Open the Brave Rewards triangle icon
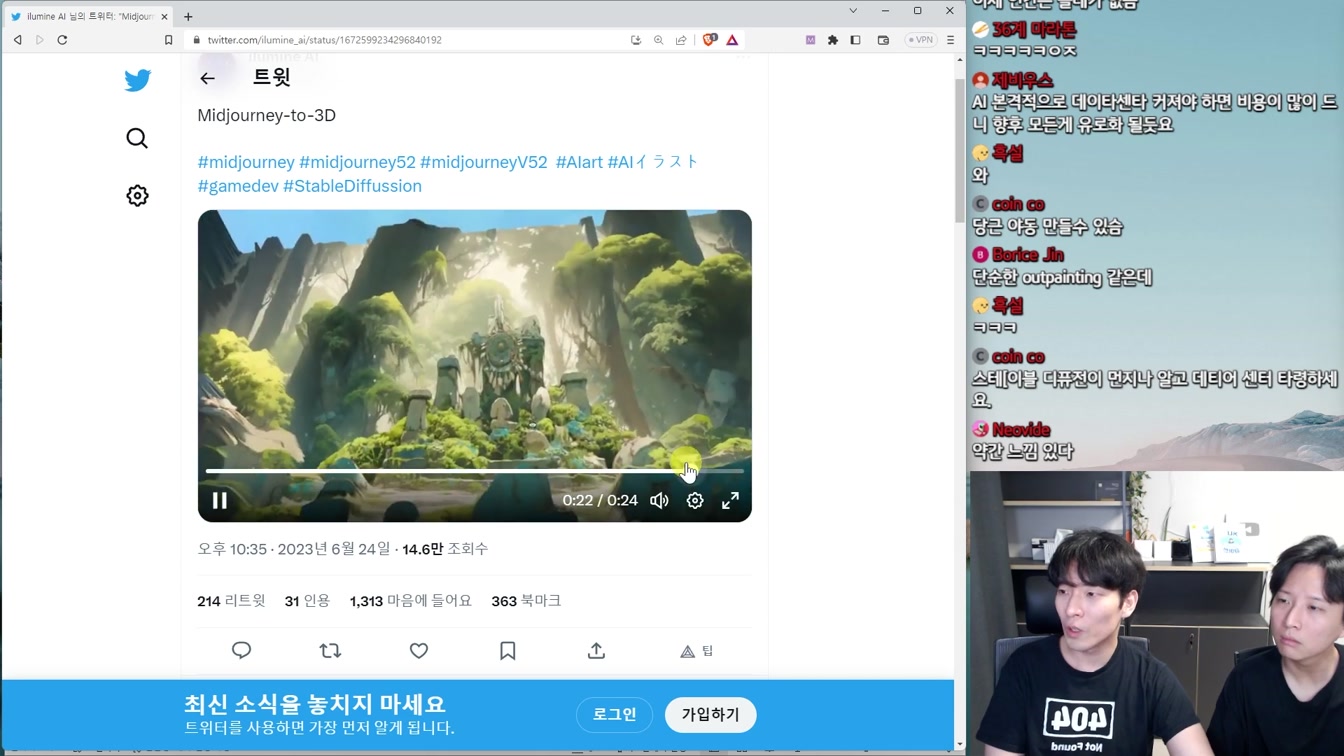 732,40
